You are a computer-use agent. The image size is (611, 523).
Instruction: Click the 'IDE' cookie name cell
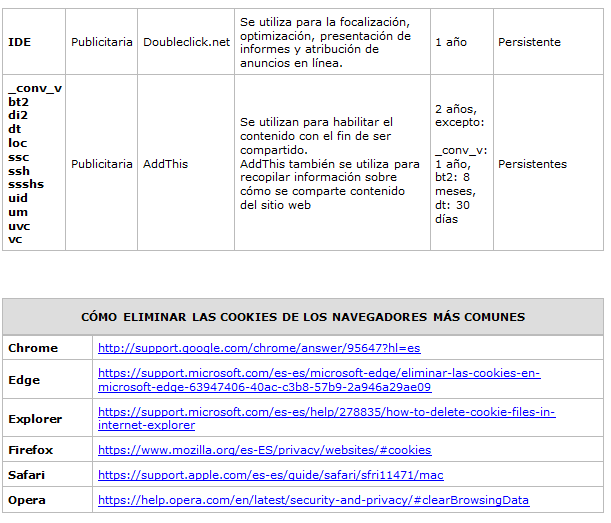point(20,42)
